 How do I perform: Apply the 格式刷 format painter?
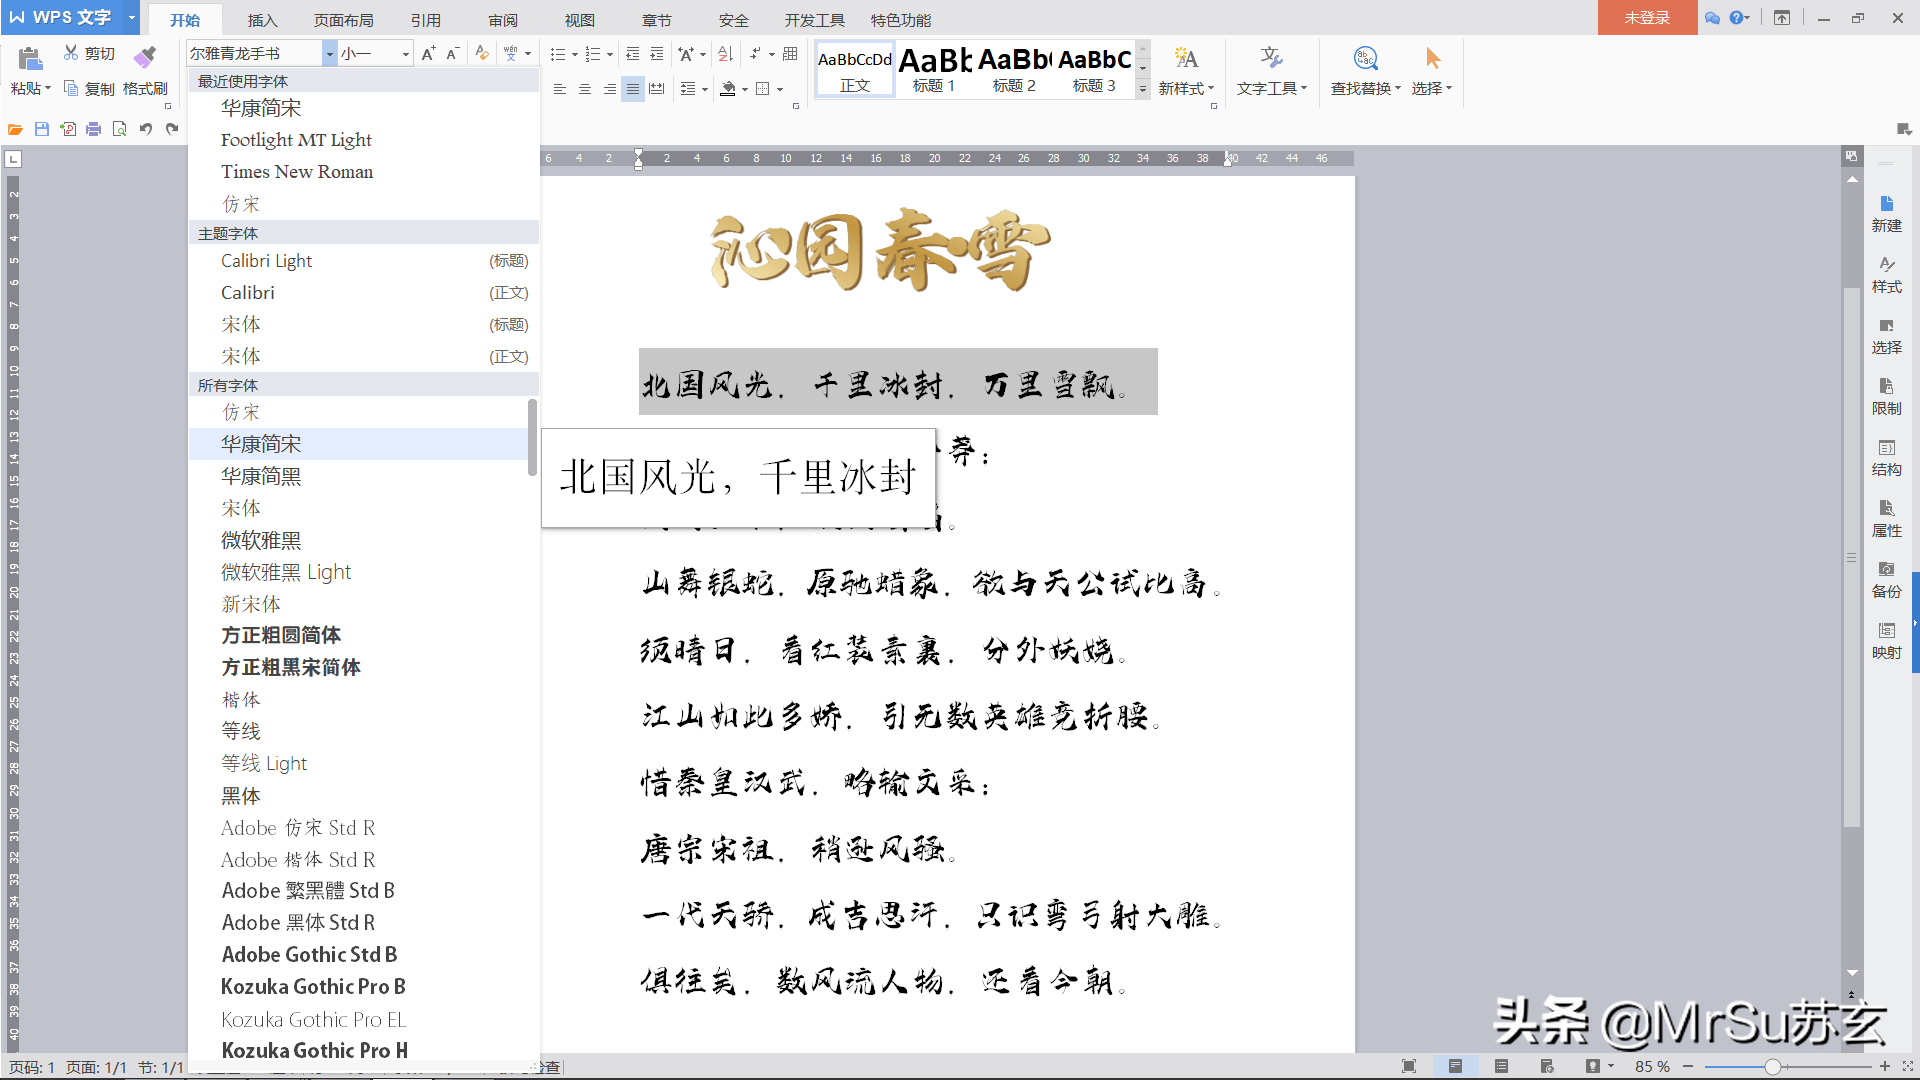(x=145, y=70)
